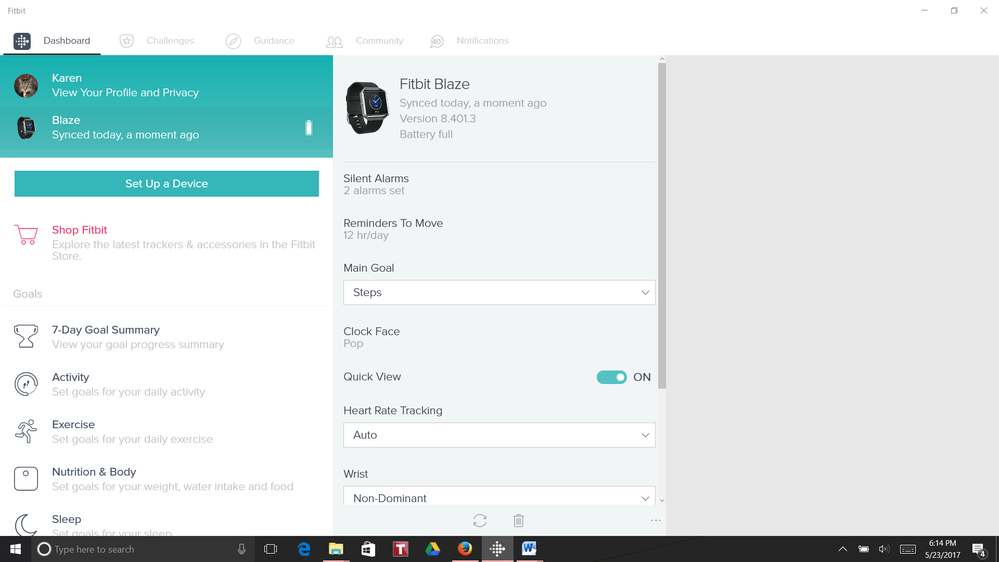Click the Fitbit dashboard dots icon
Screen dimensions: 999x562
[x=22, y=41]
